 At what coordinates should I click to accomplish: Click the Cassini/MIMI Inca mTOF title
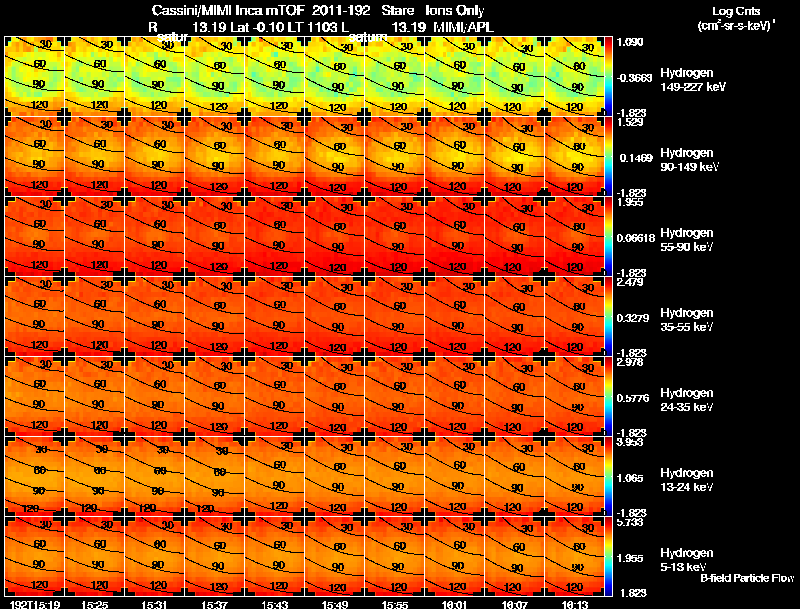pyautogui.click(x=228, y=10)
